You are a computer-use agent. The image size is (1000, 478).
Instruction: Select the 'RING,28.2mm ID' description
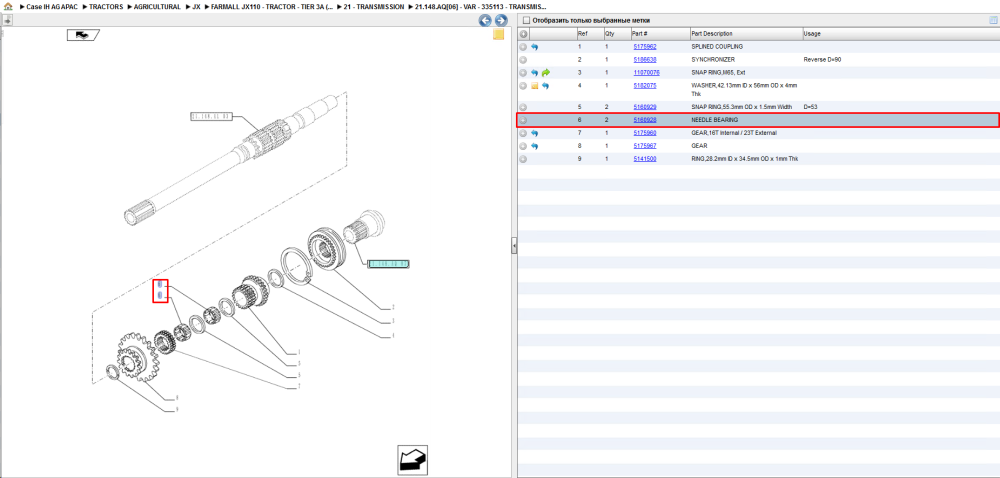pyautogui.click(x=745, y=159)
